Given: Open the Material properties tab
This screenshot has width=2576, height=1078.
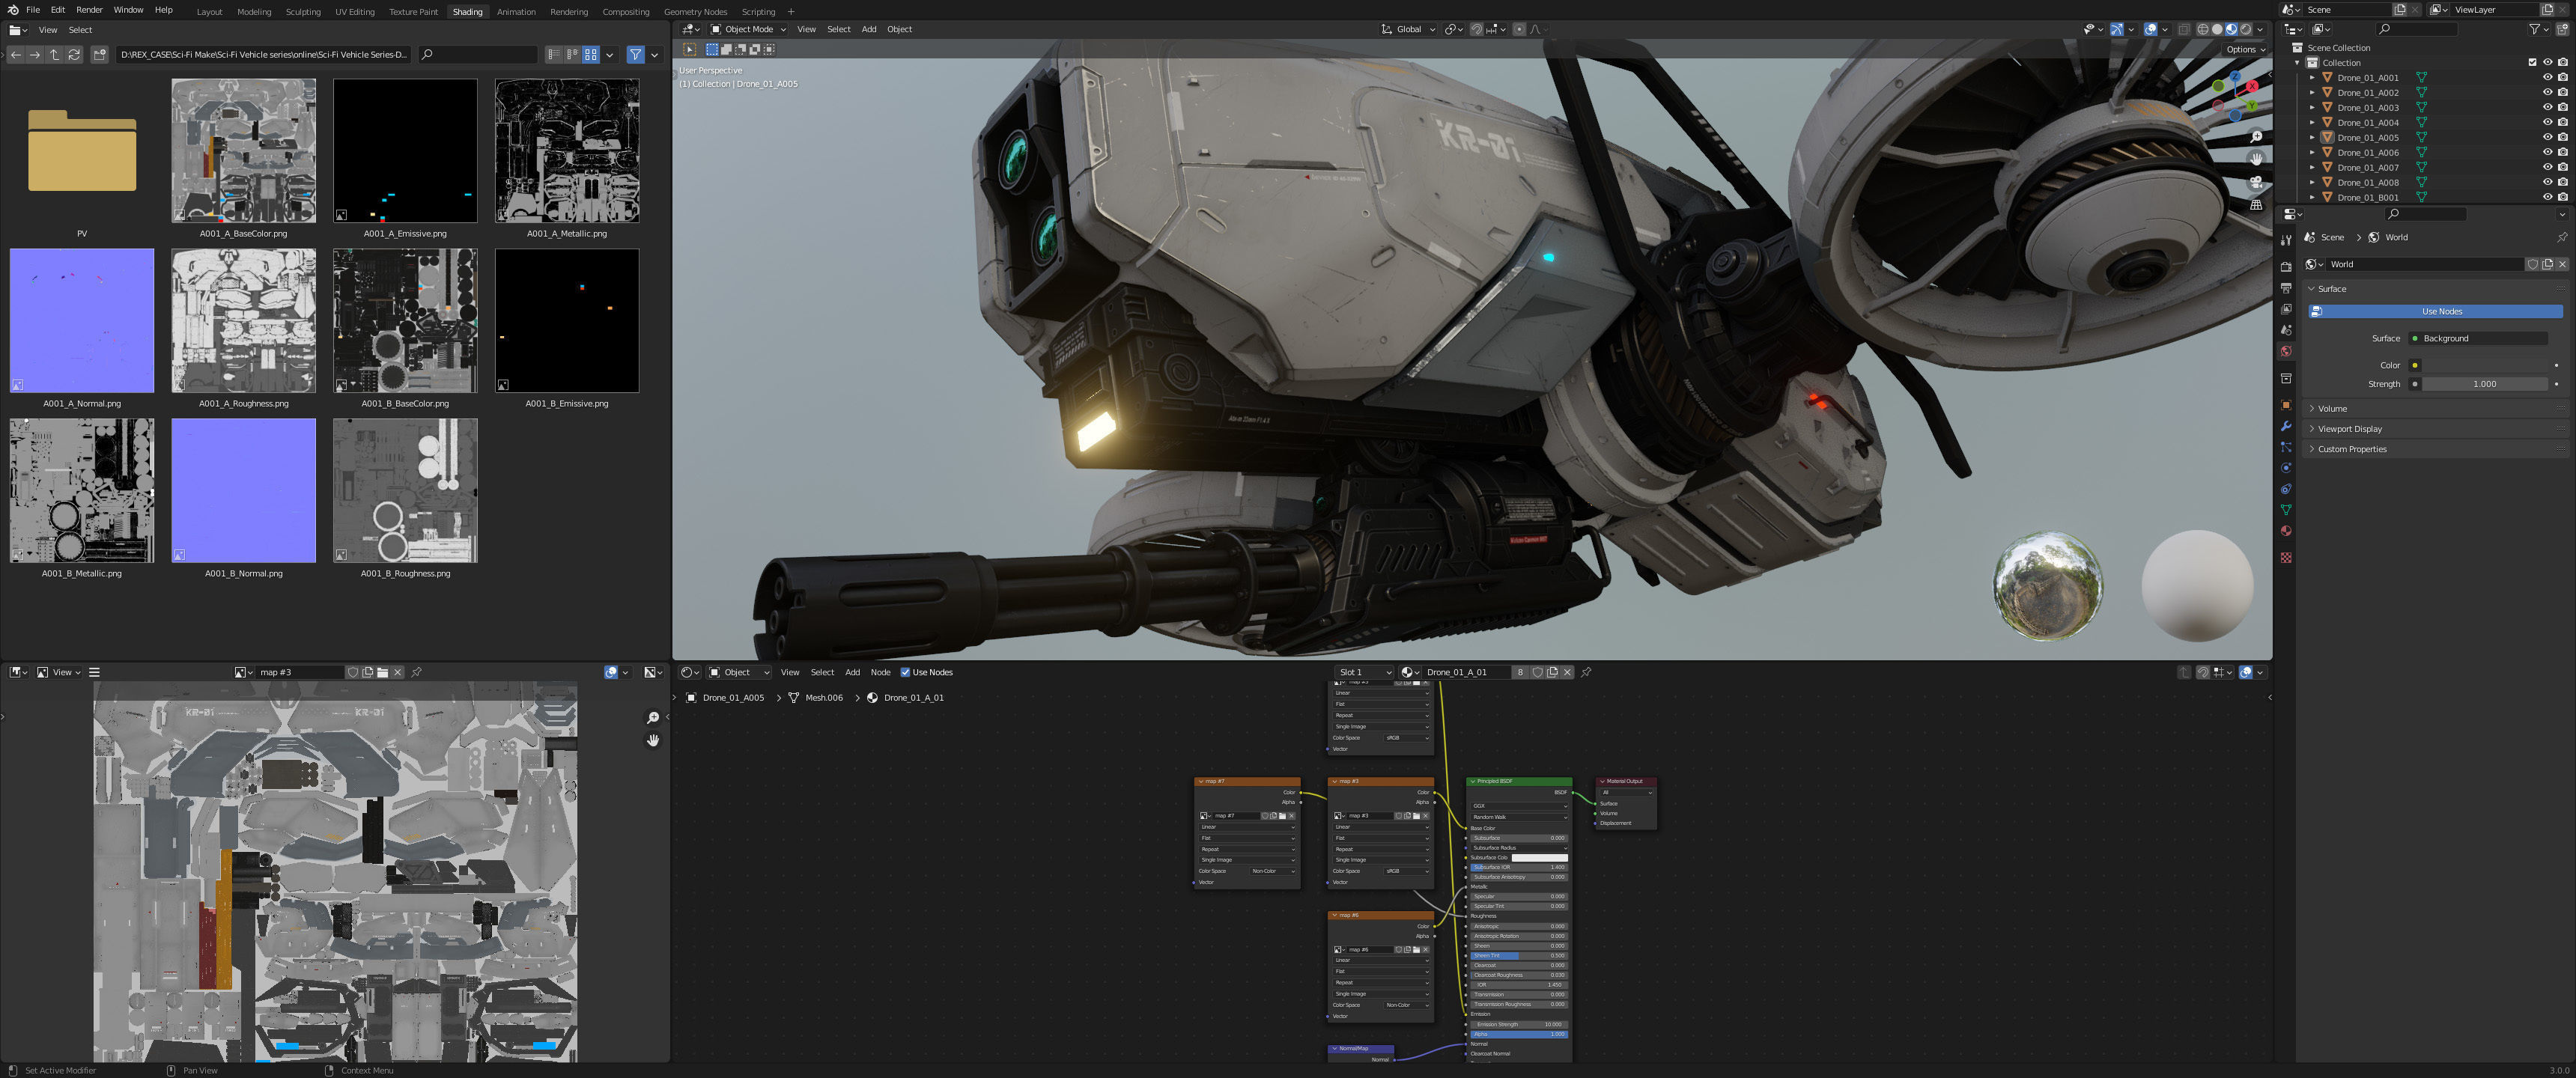Looking at the screenshot, I should [x=2286, y=531].
